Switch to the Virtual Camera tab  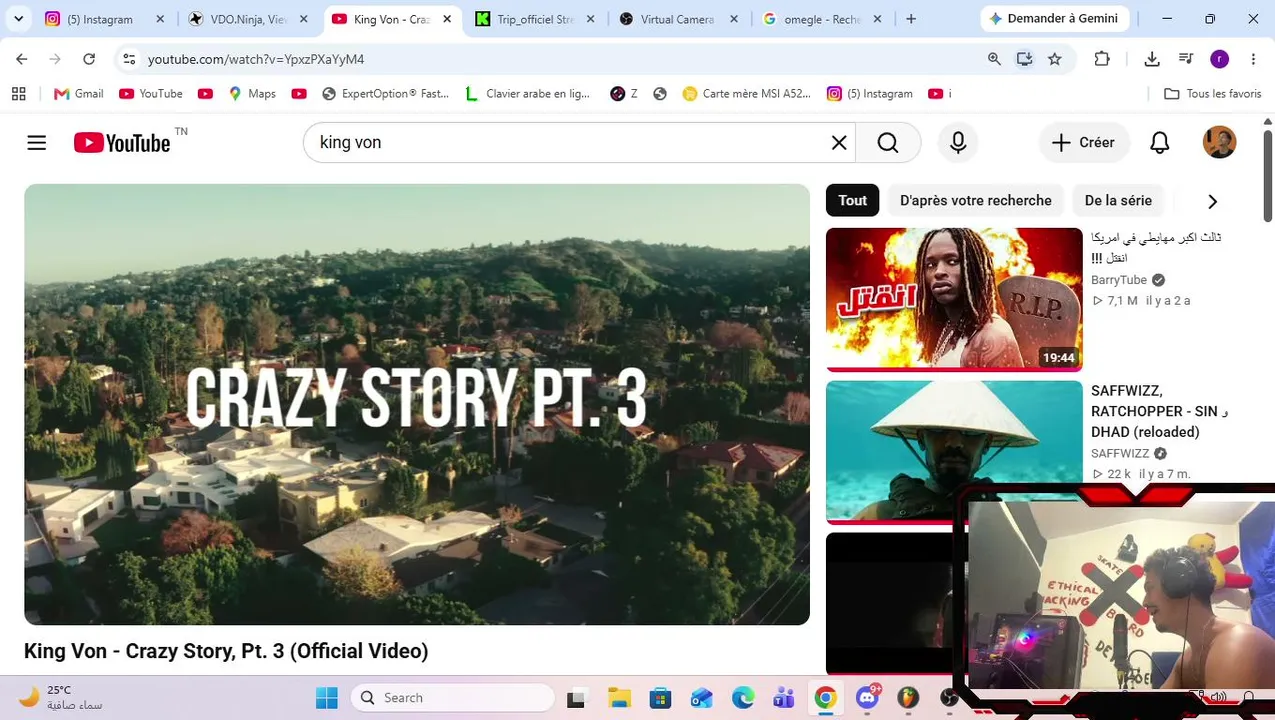pos(678,19)
